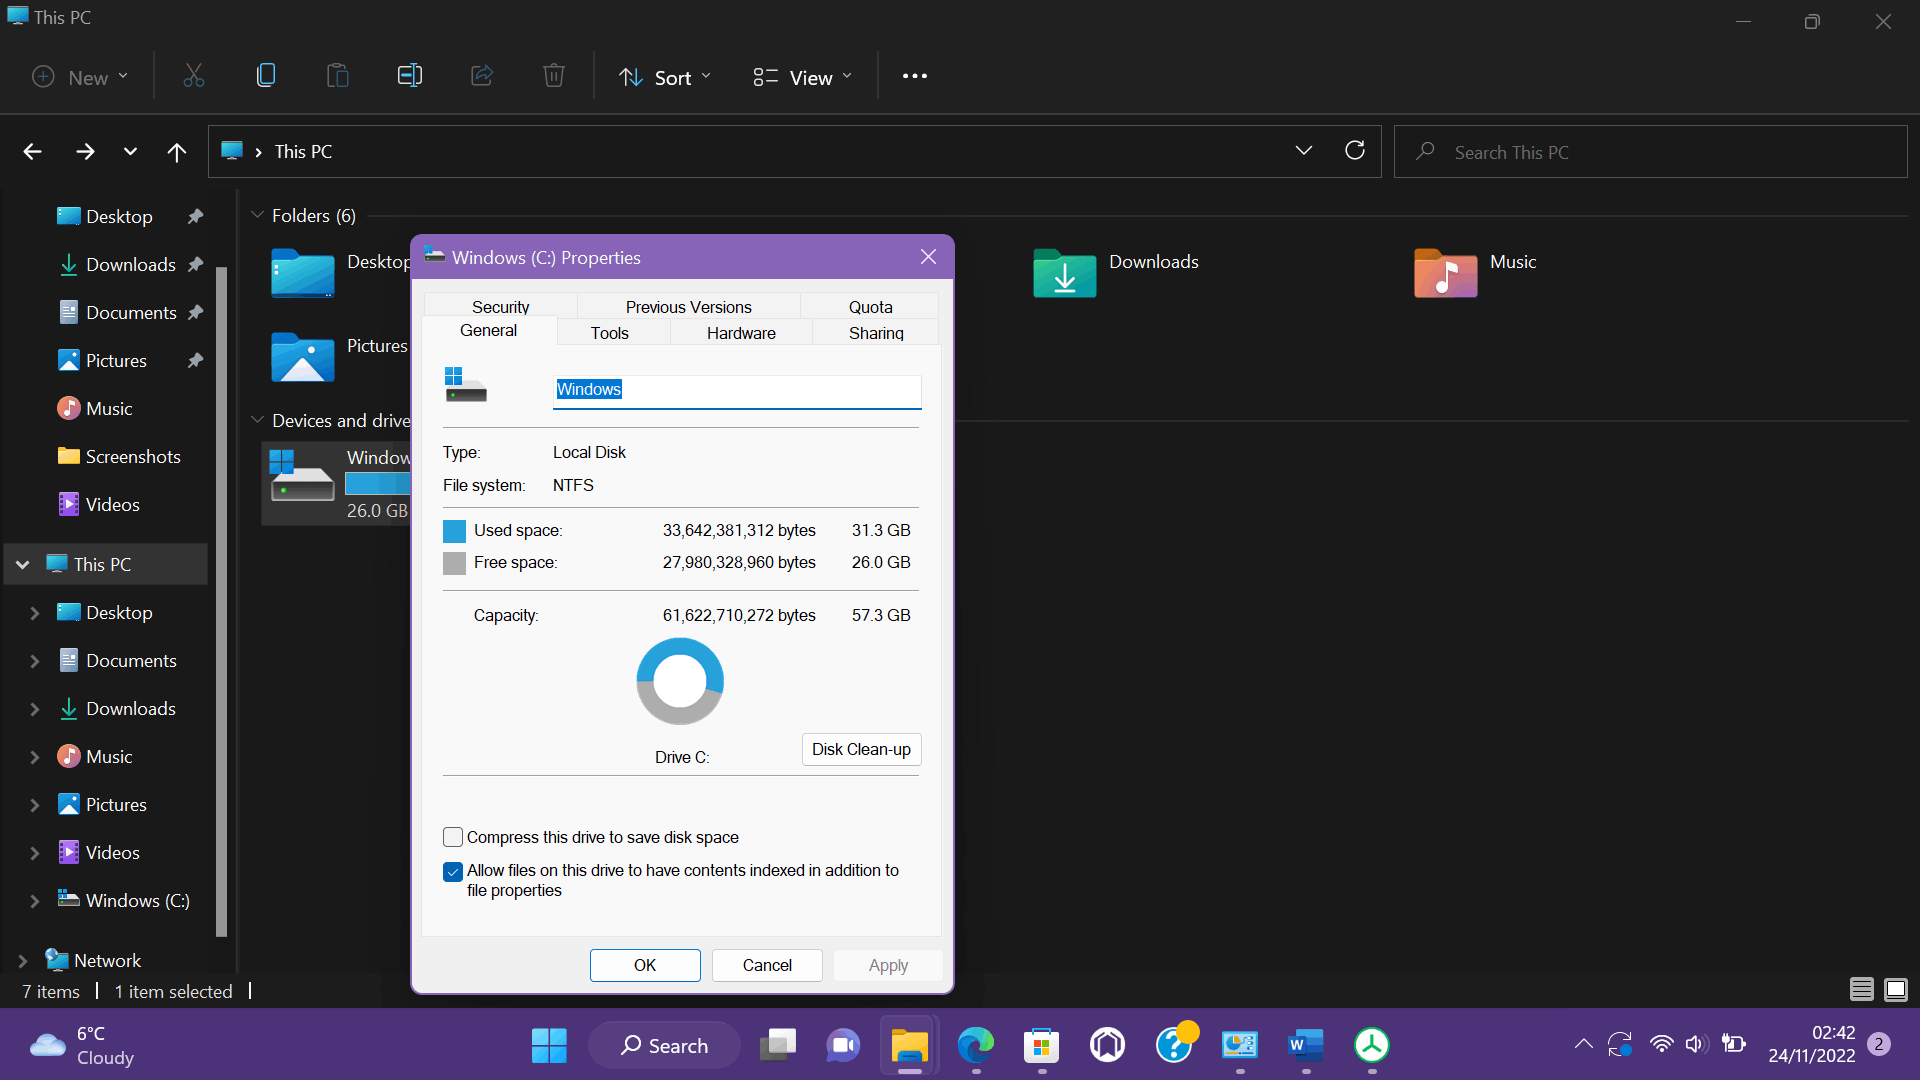
Task: Click the Cut scissors icon in toolbar
Action: tap(194, 76)
